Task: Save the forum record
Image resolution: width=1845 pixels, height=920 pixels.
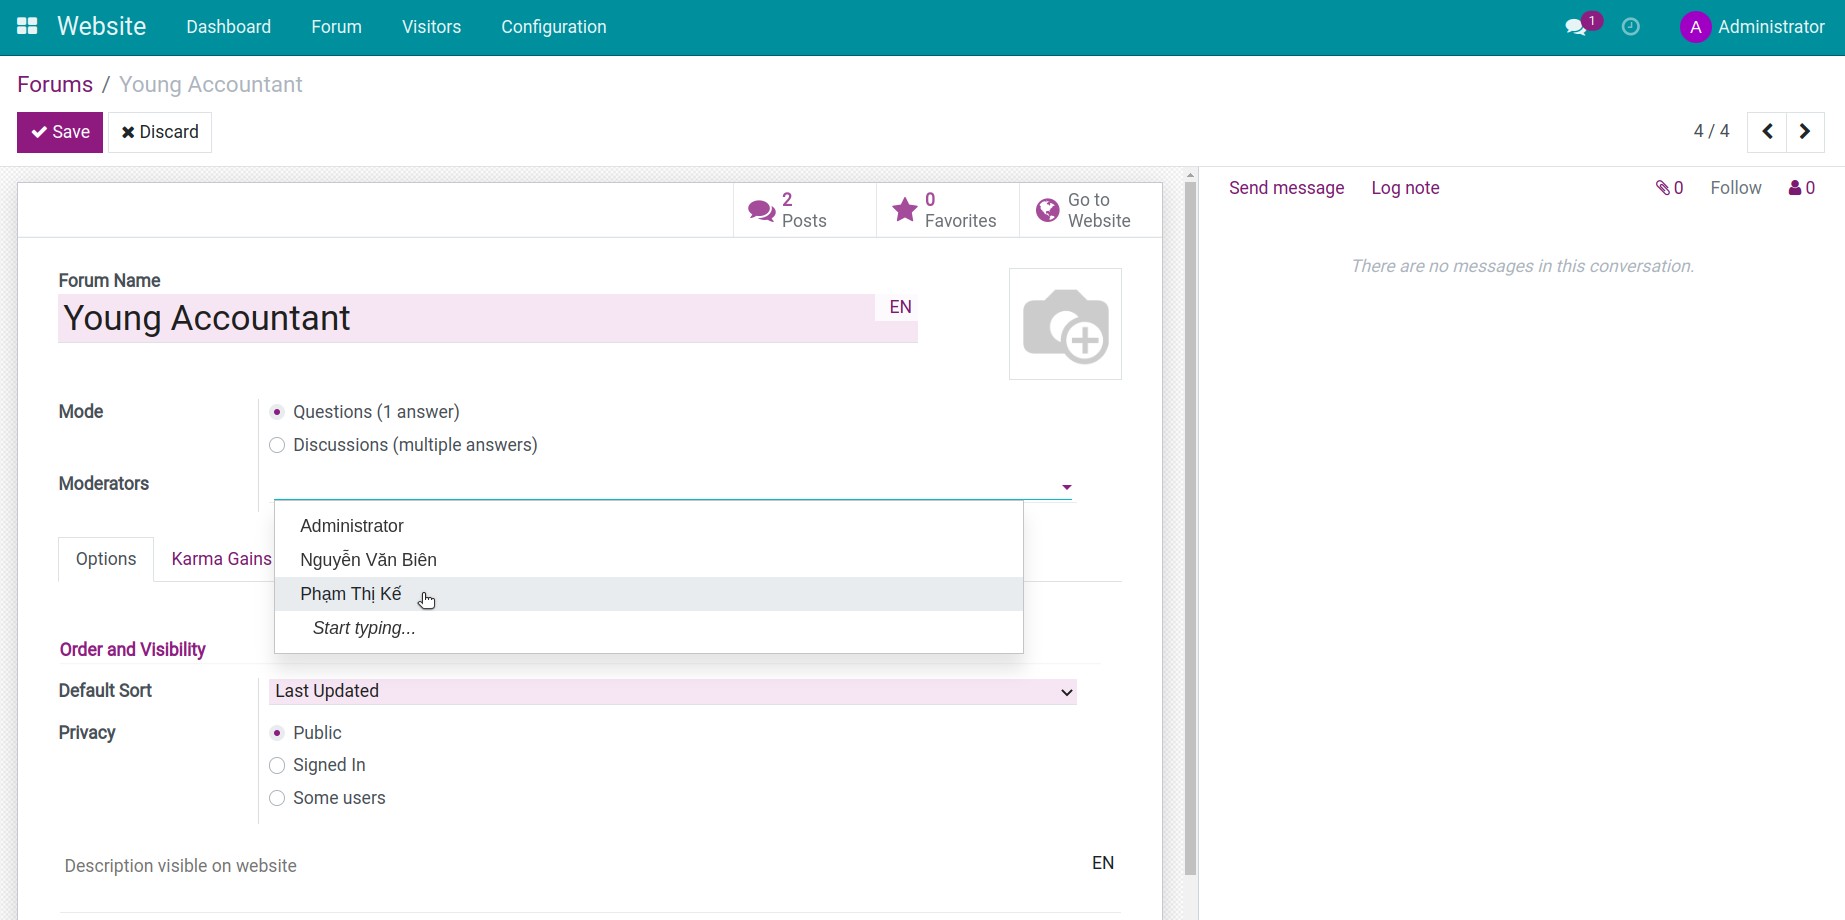Action: point(60,132)
